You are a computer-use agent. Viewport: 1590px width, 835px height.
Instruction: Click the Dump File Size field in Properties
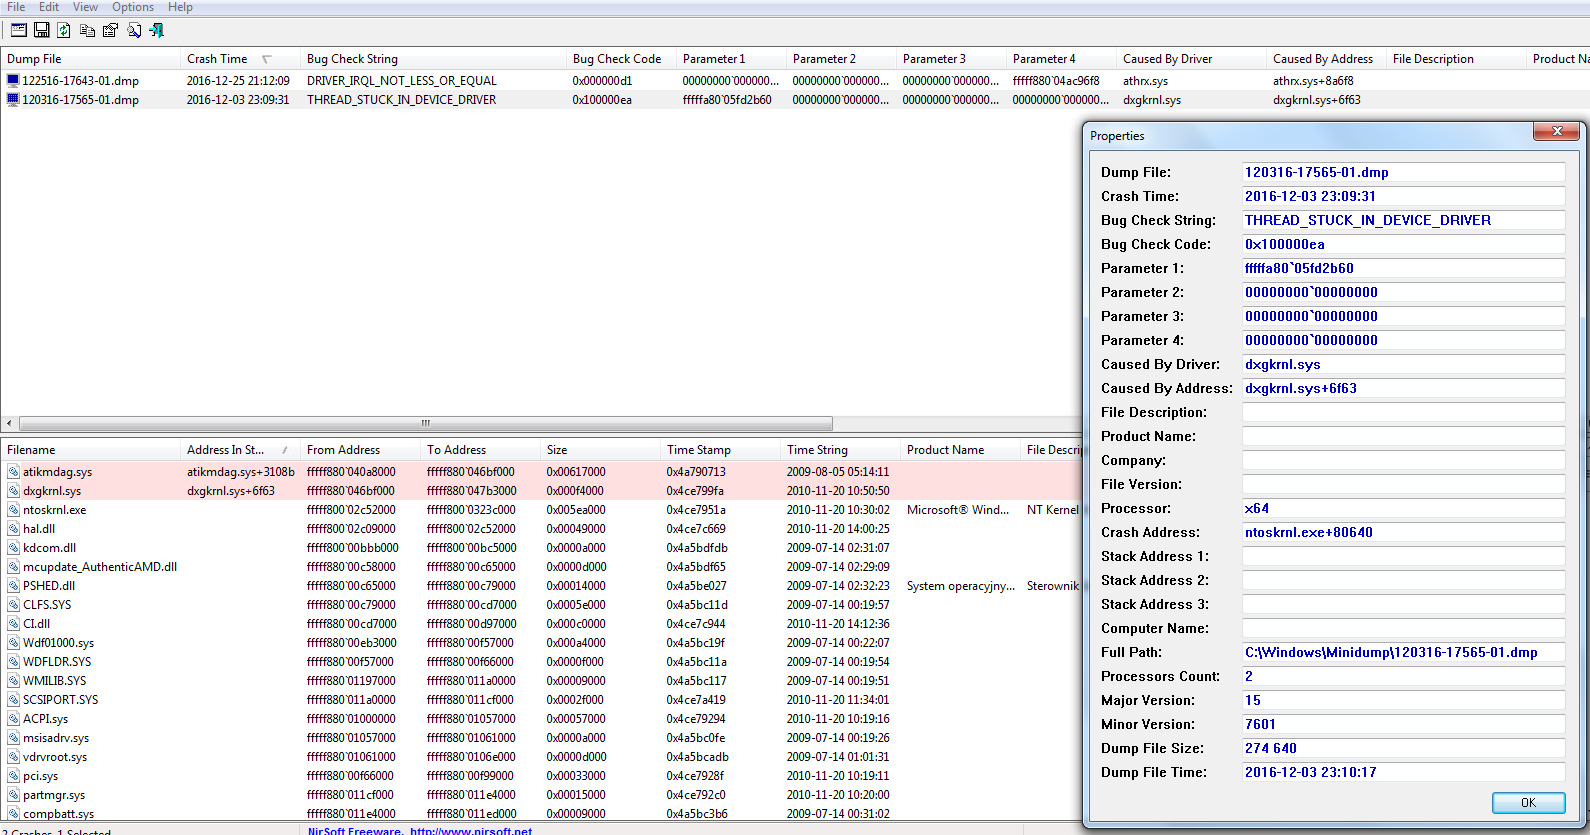(1403, 748)
